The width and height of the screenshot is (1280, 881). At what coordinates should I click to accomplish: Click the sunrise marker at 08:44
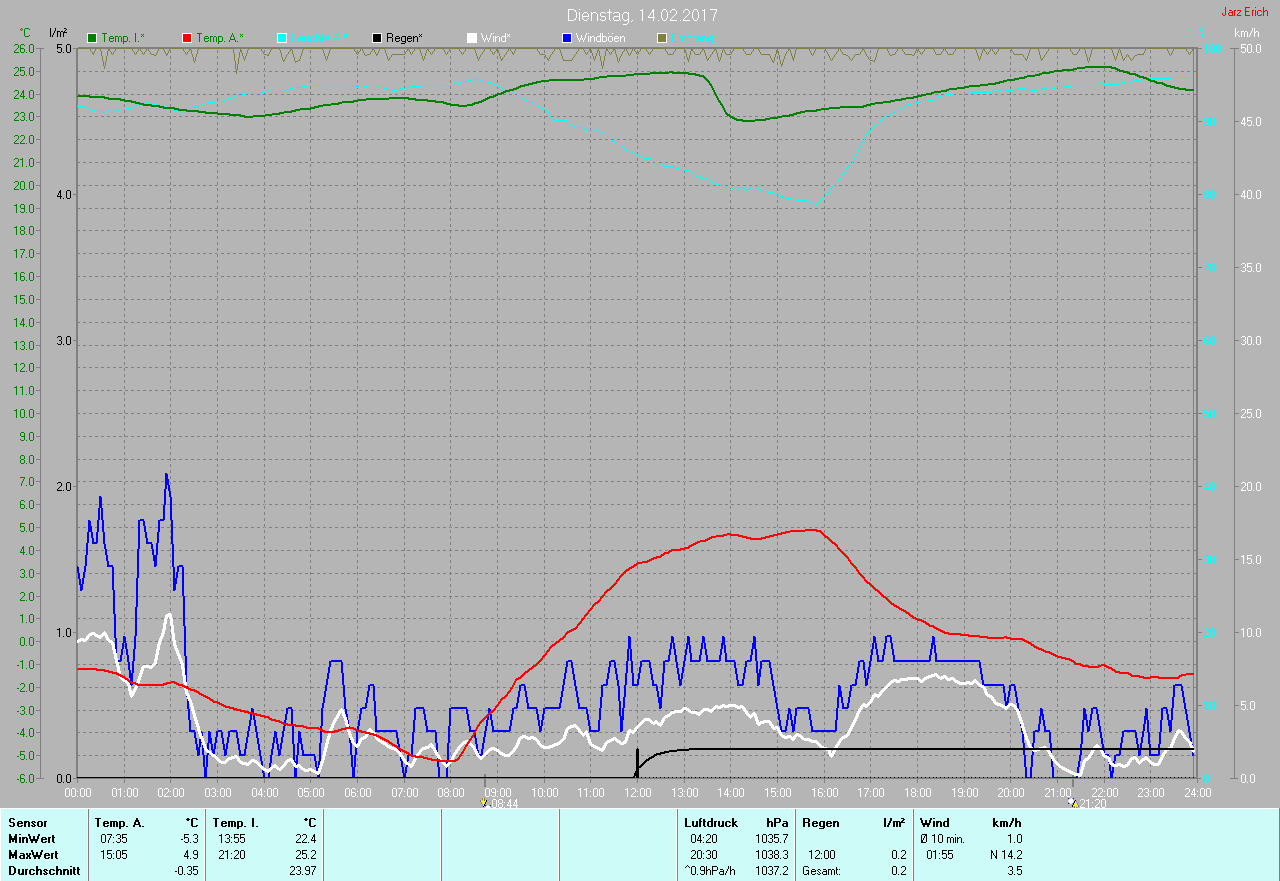click(x=484, y=802)
